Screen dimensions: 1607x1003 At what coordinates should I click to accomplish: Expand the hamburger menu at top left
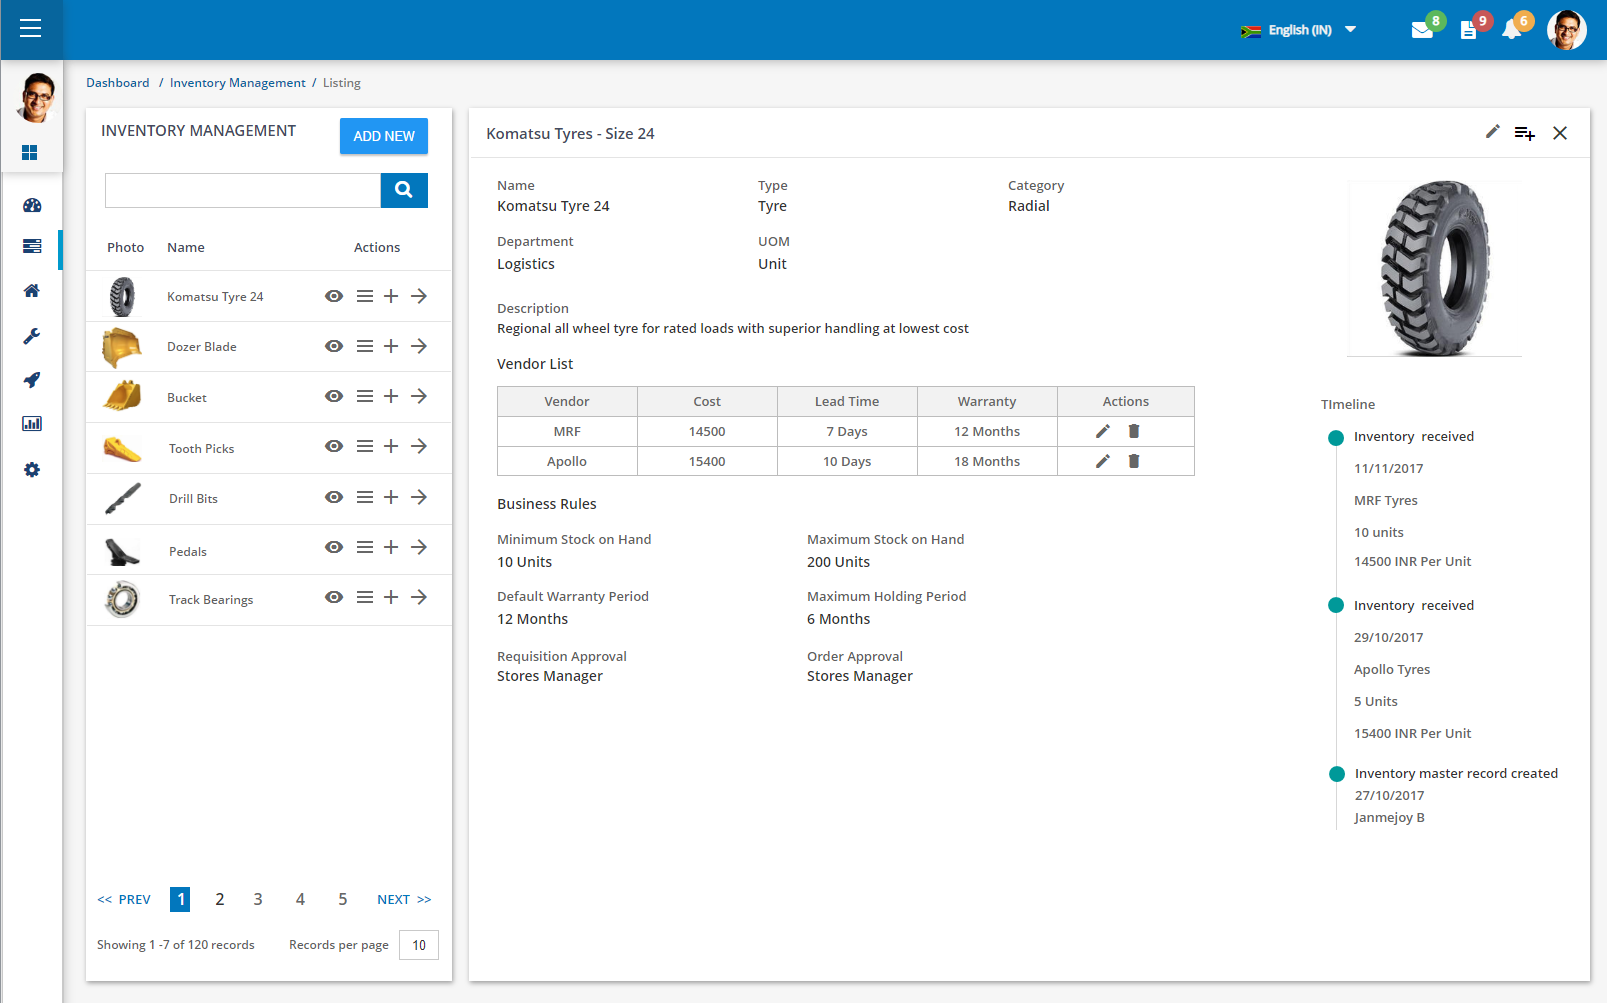pyautogui.click(x=31, y=29)
